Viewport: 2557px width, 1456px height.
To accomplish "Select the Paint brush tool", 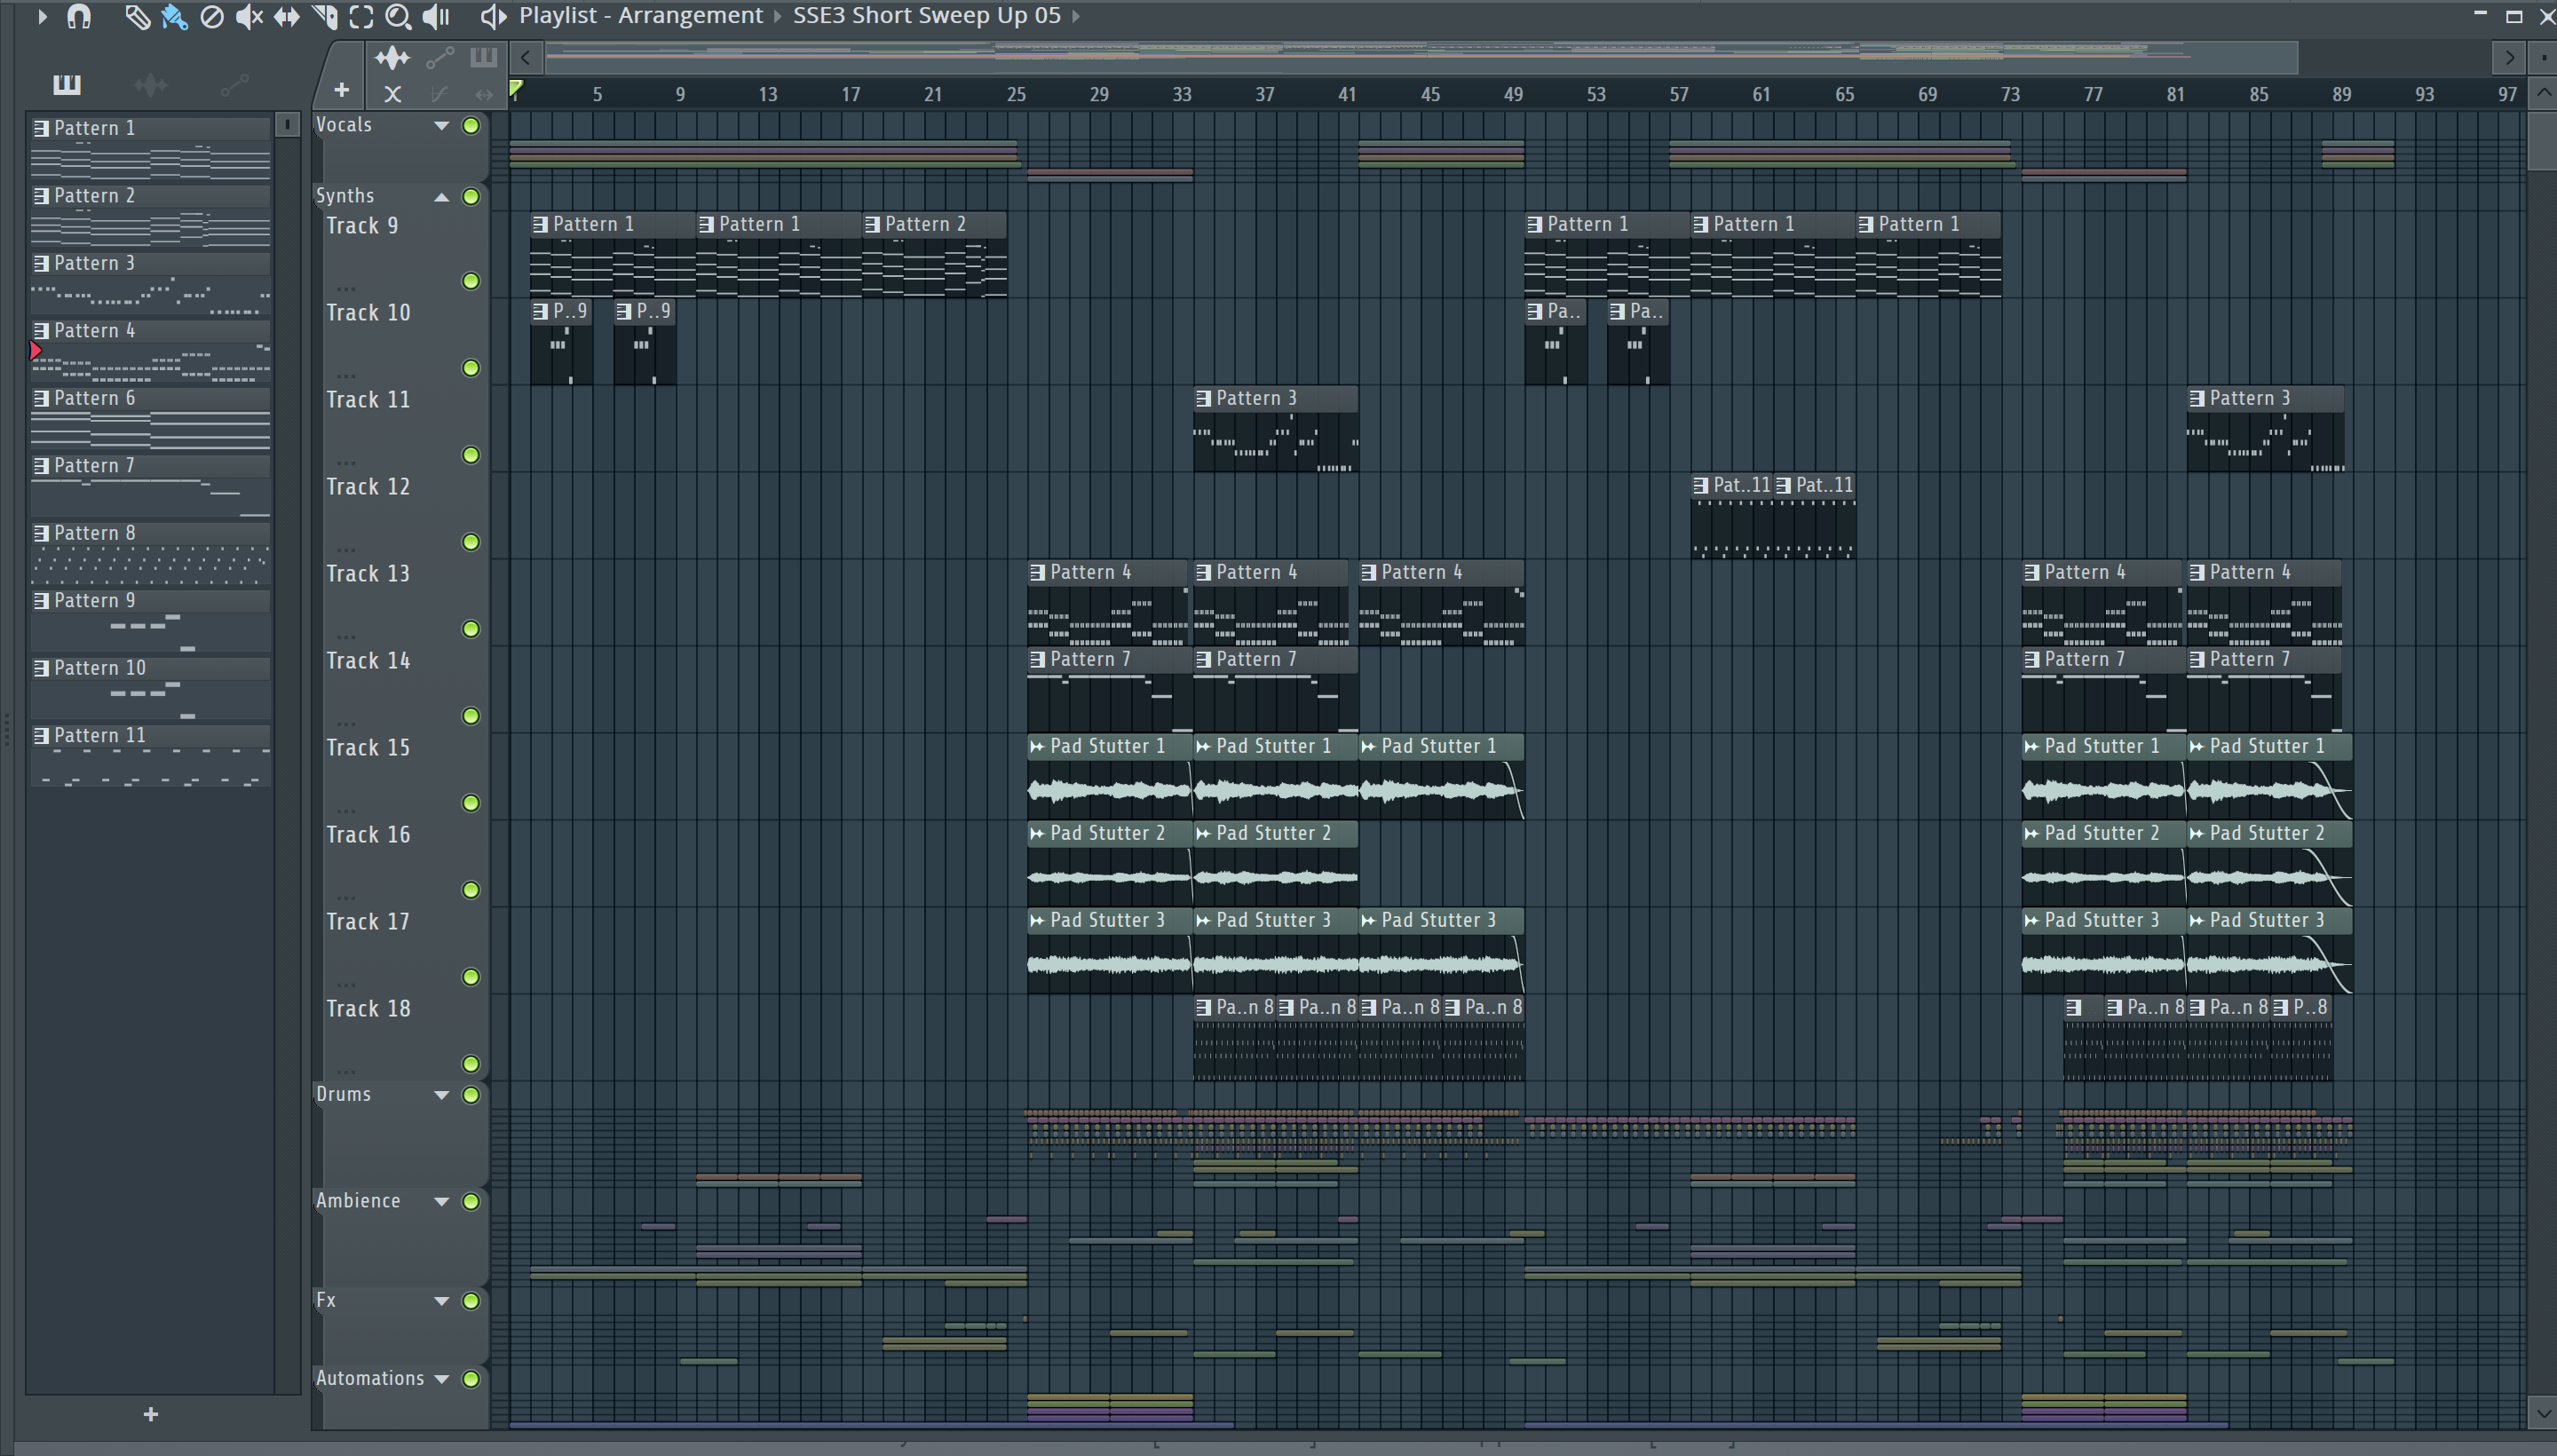I will point(174,16).
